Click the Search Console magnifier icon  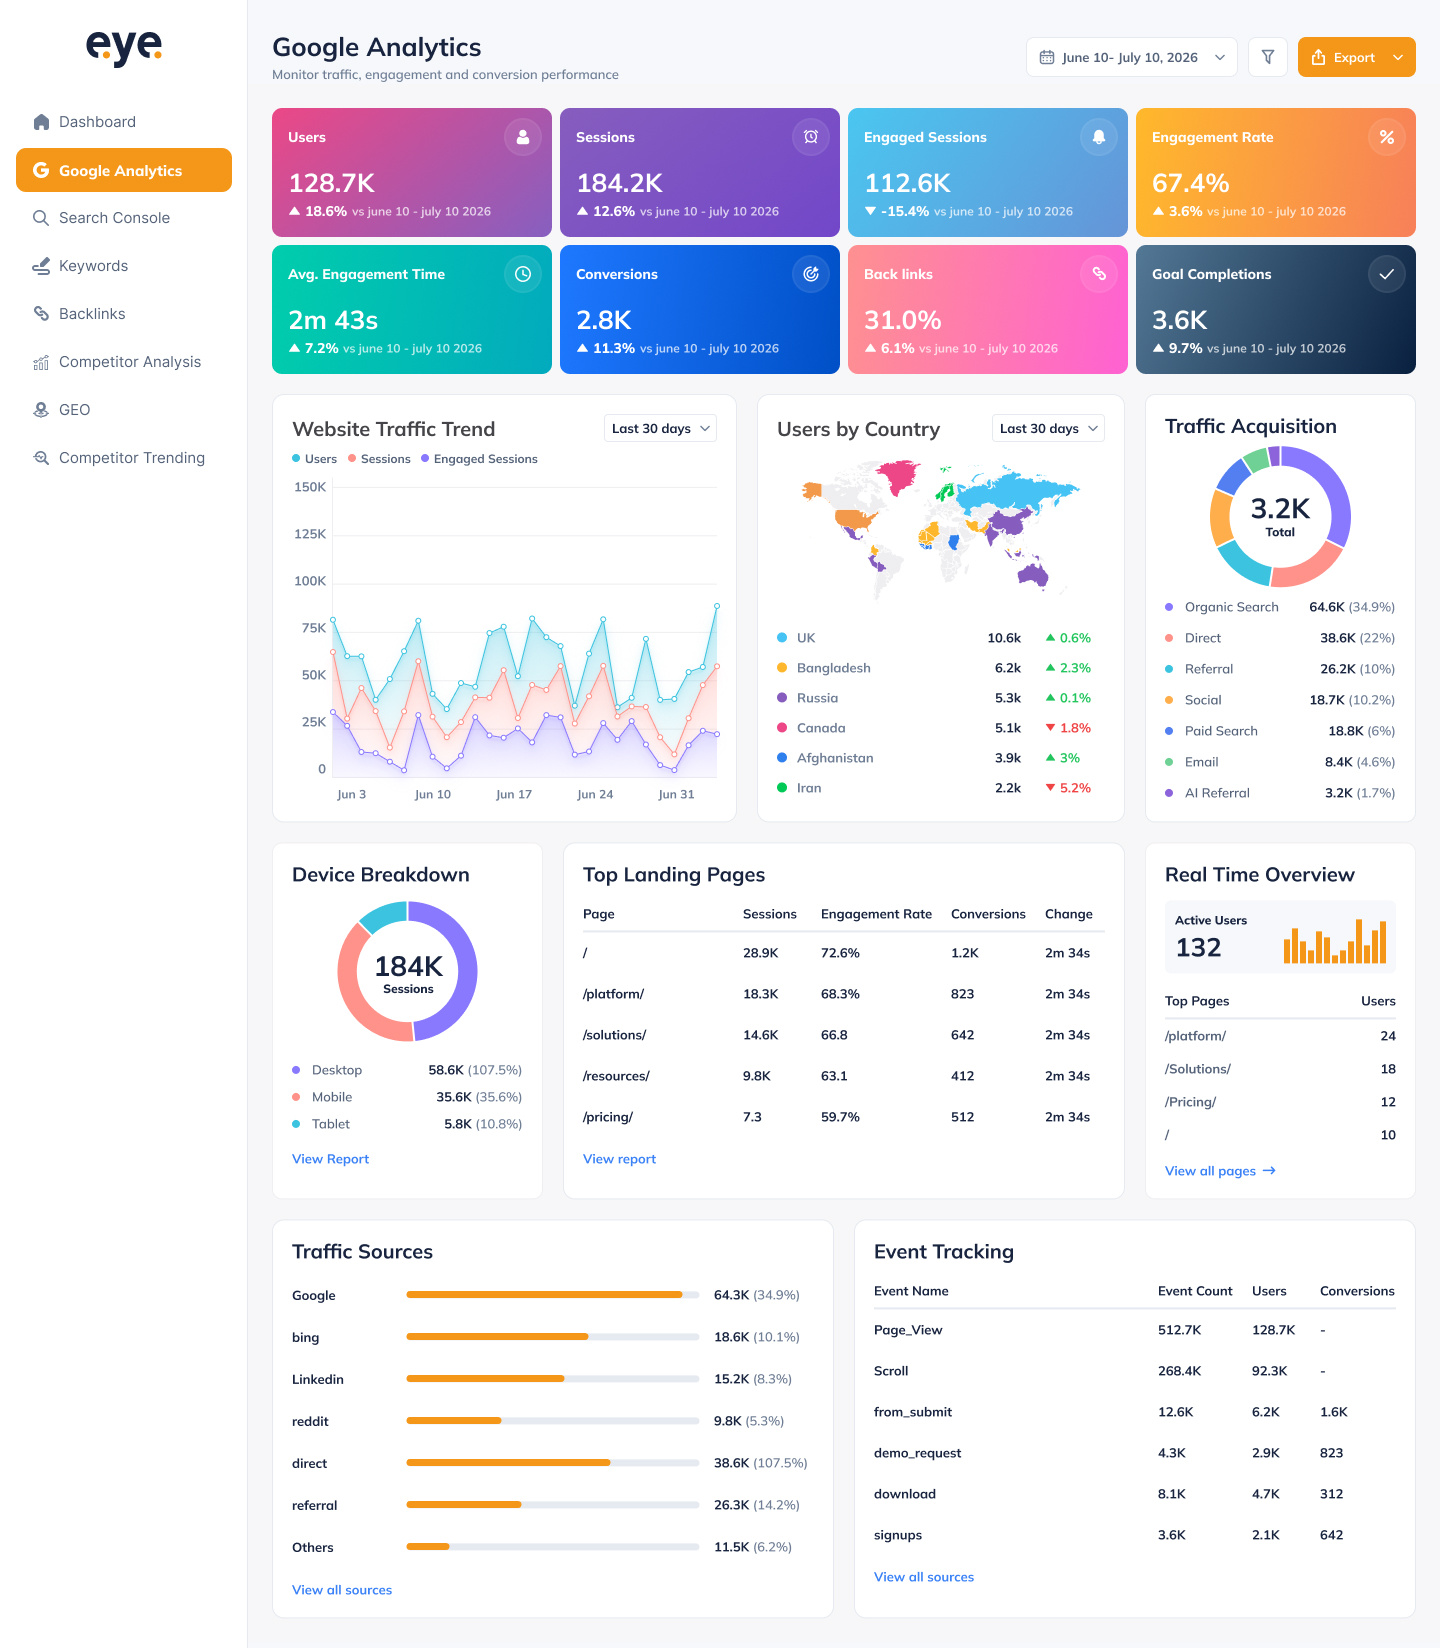tap(41, 218)
